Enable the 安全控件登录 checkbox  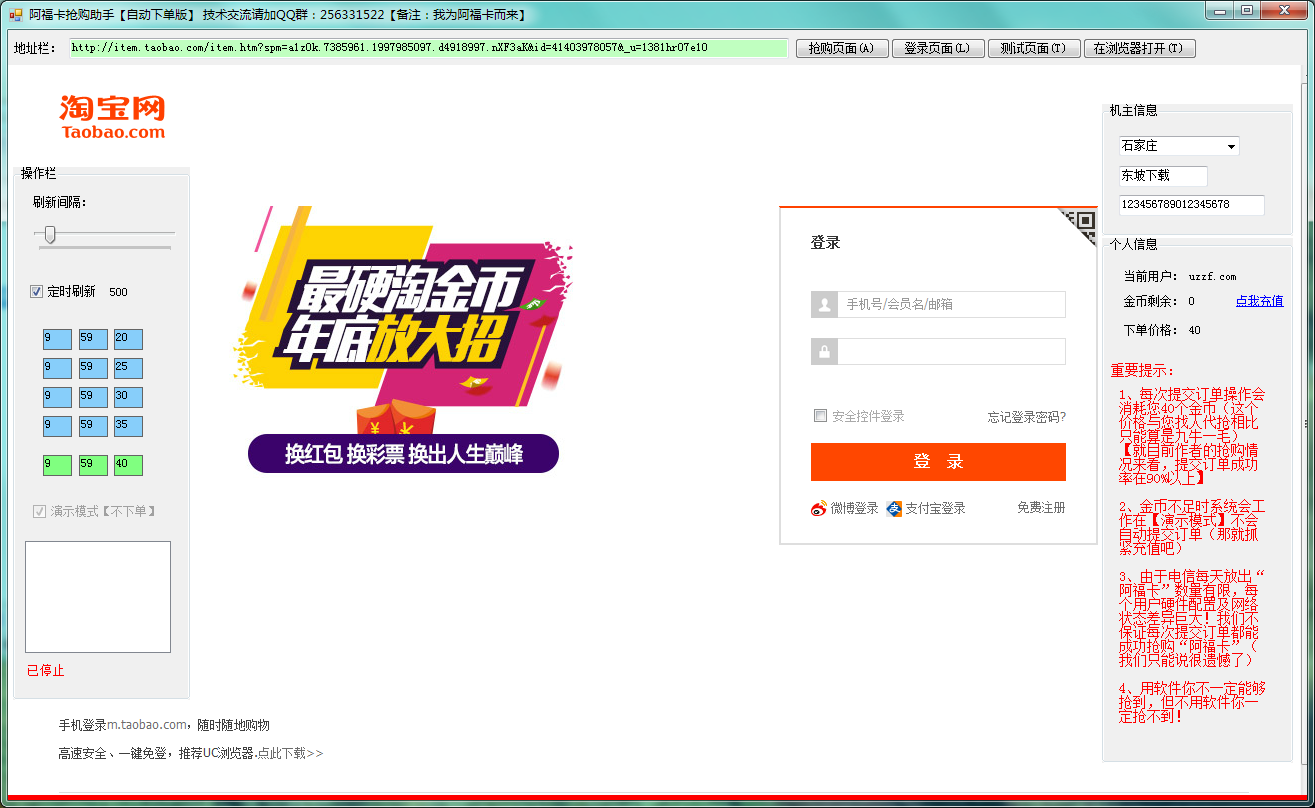tap(820, 416)
